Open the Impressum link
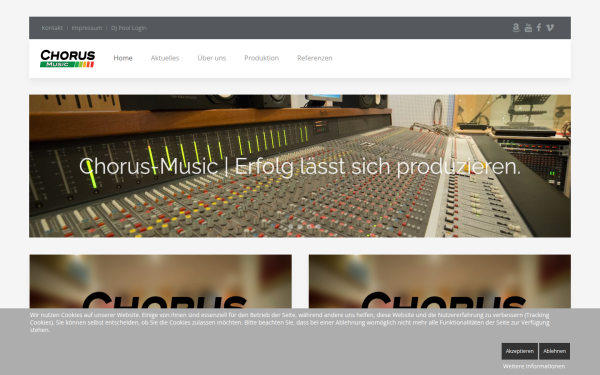 point(87,28)
